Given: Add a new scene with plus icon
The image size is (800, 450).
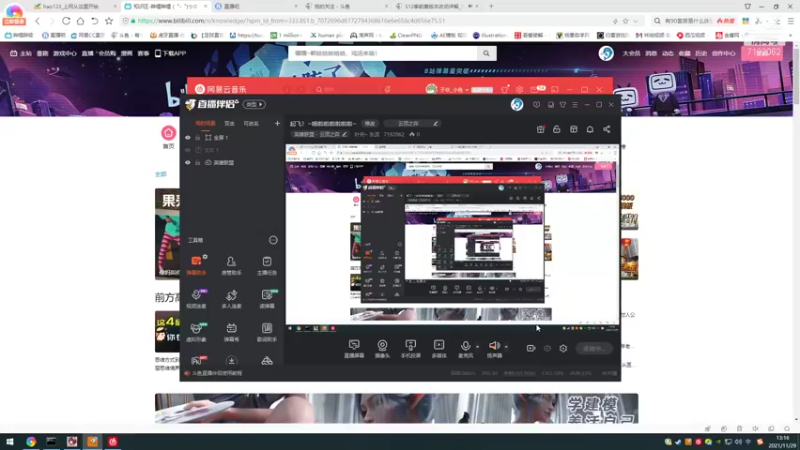Looking at the screenshot, I should [277, 123].
